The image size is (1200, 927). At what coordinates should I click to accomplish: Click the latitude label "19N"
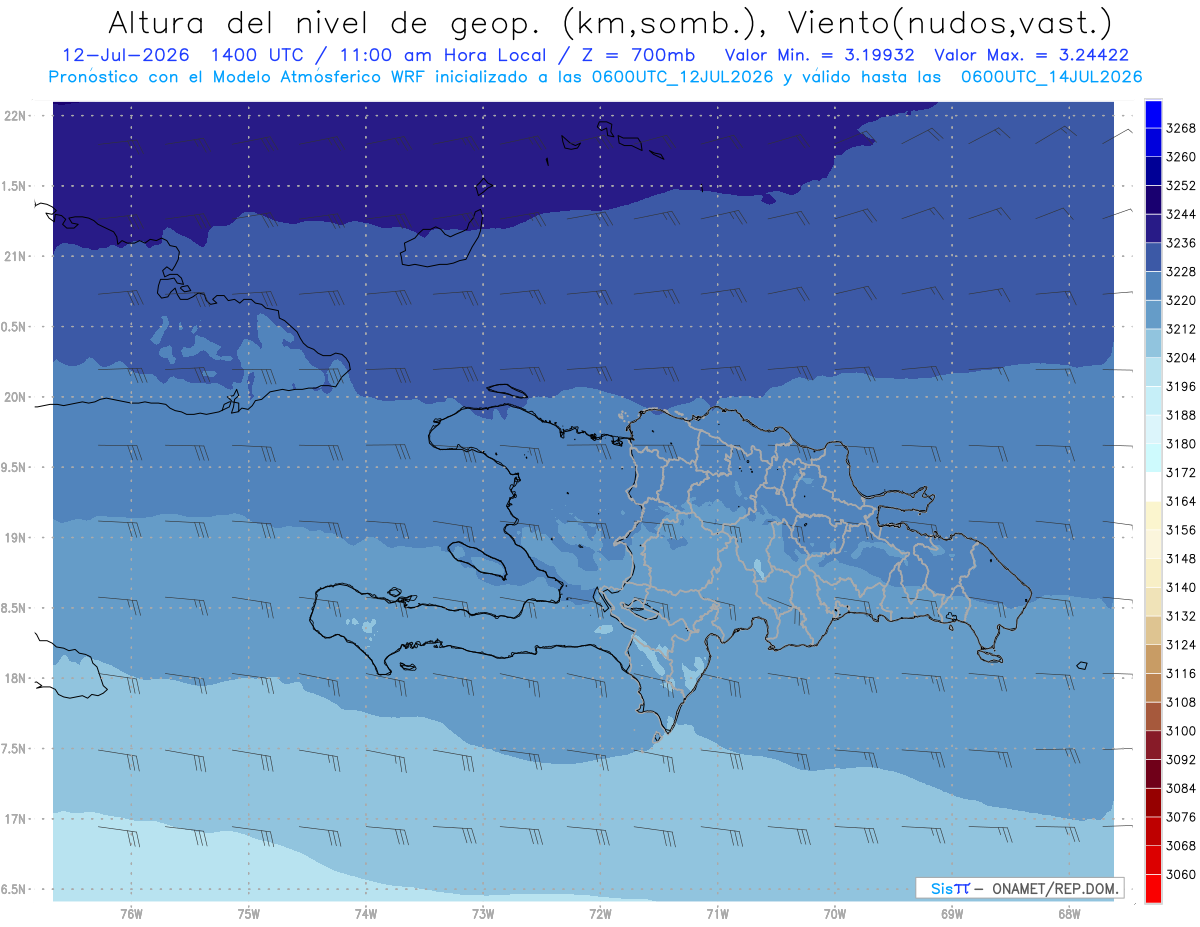[x=16, y=538]
